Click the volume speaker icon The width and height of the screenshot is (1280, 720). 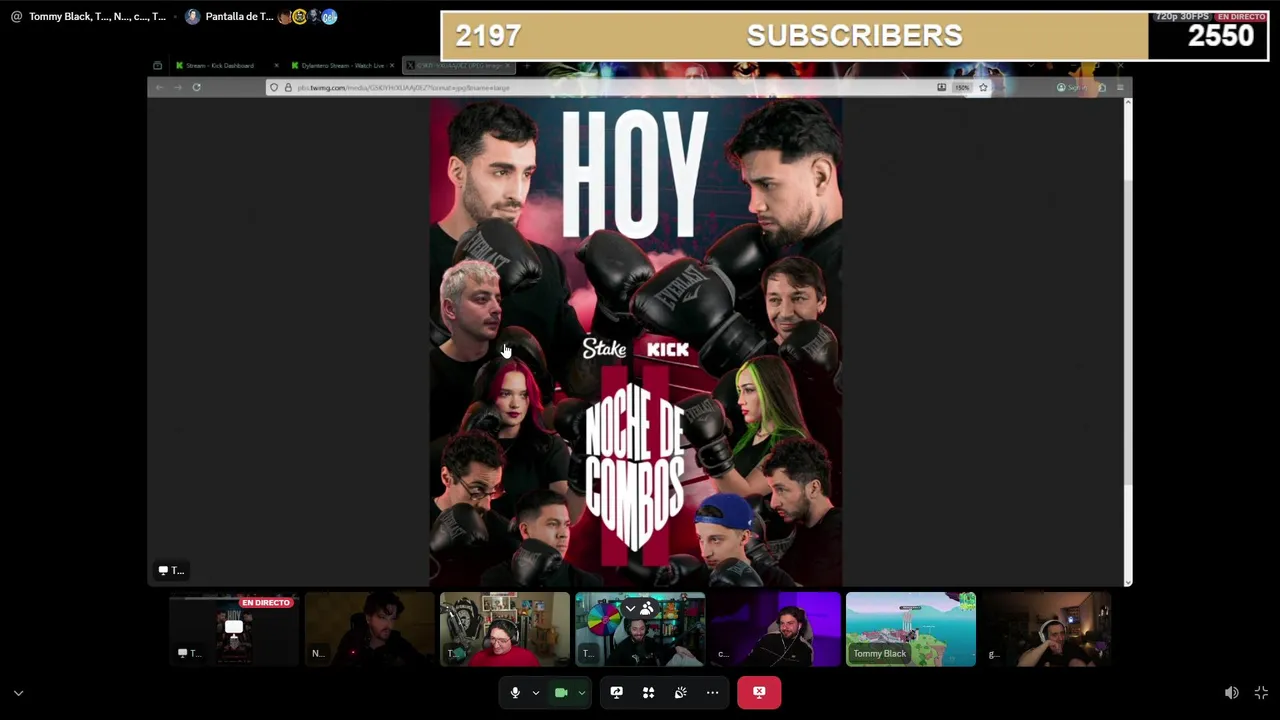click(1232, 693)
